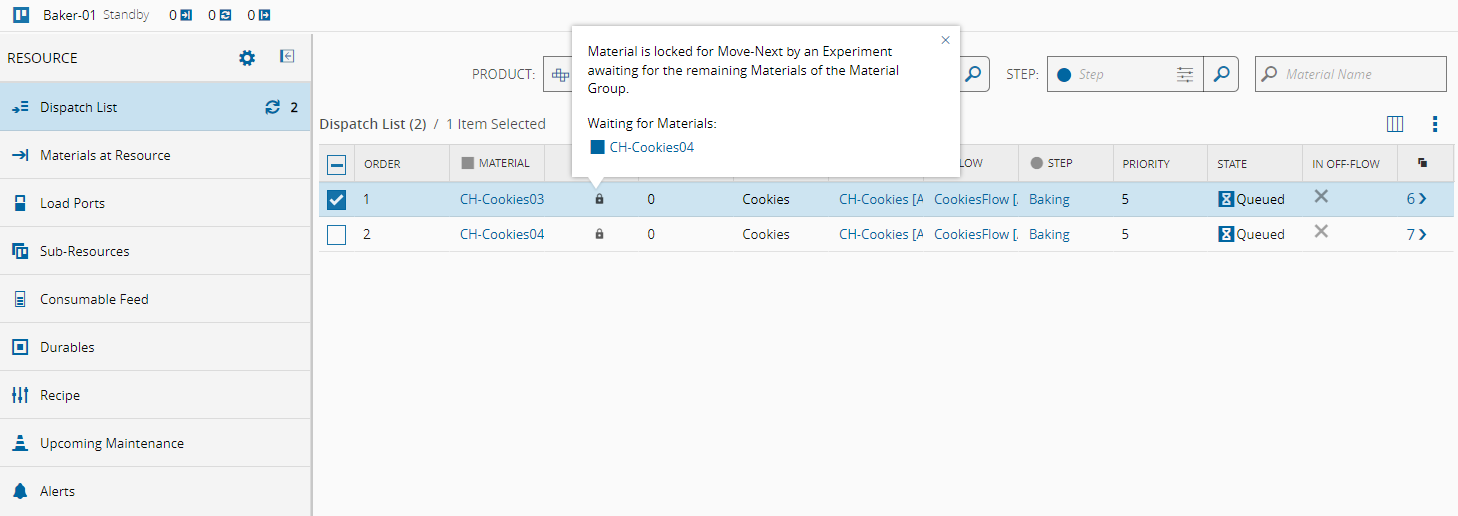This screenshot has height=516, width=1458.
Task: Toggle the select-all header checkbox
Action: [x=337, y=164]
